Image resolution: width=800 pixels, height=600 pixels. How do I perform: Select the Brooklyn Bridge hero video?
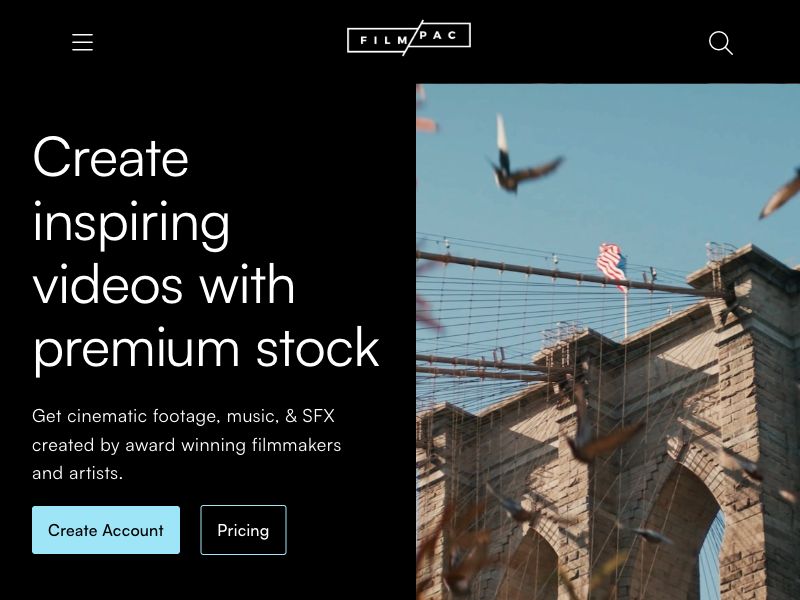coord(608,342)
